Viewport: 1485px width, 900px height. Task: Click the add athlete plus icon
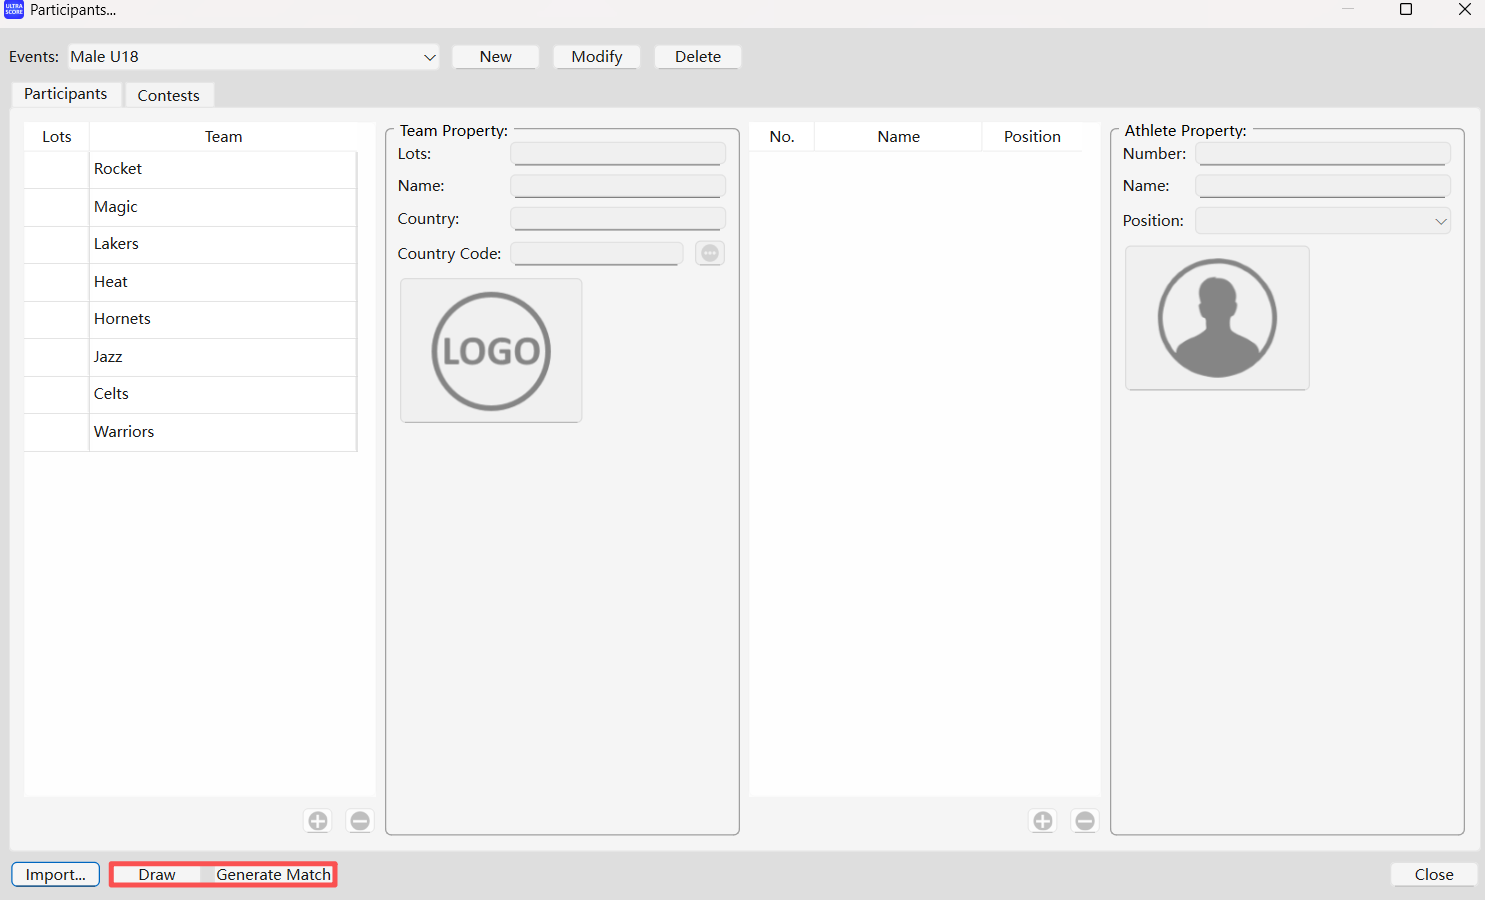click(x=1043, y=821)
